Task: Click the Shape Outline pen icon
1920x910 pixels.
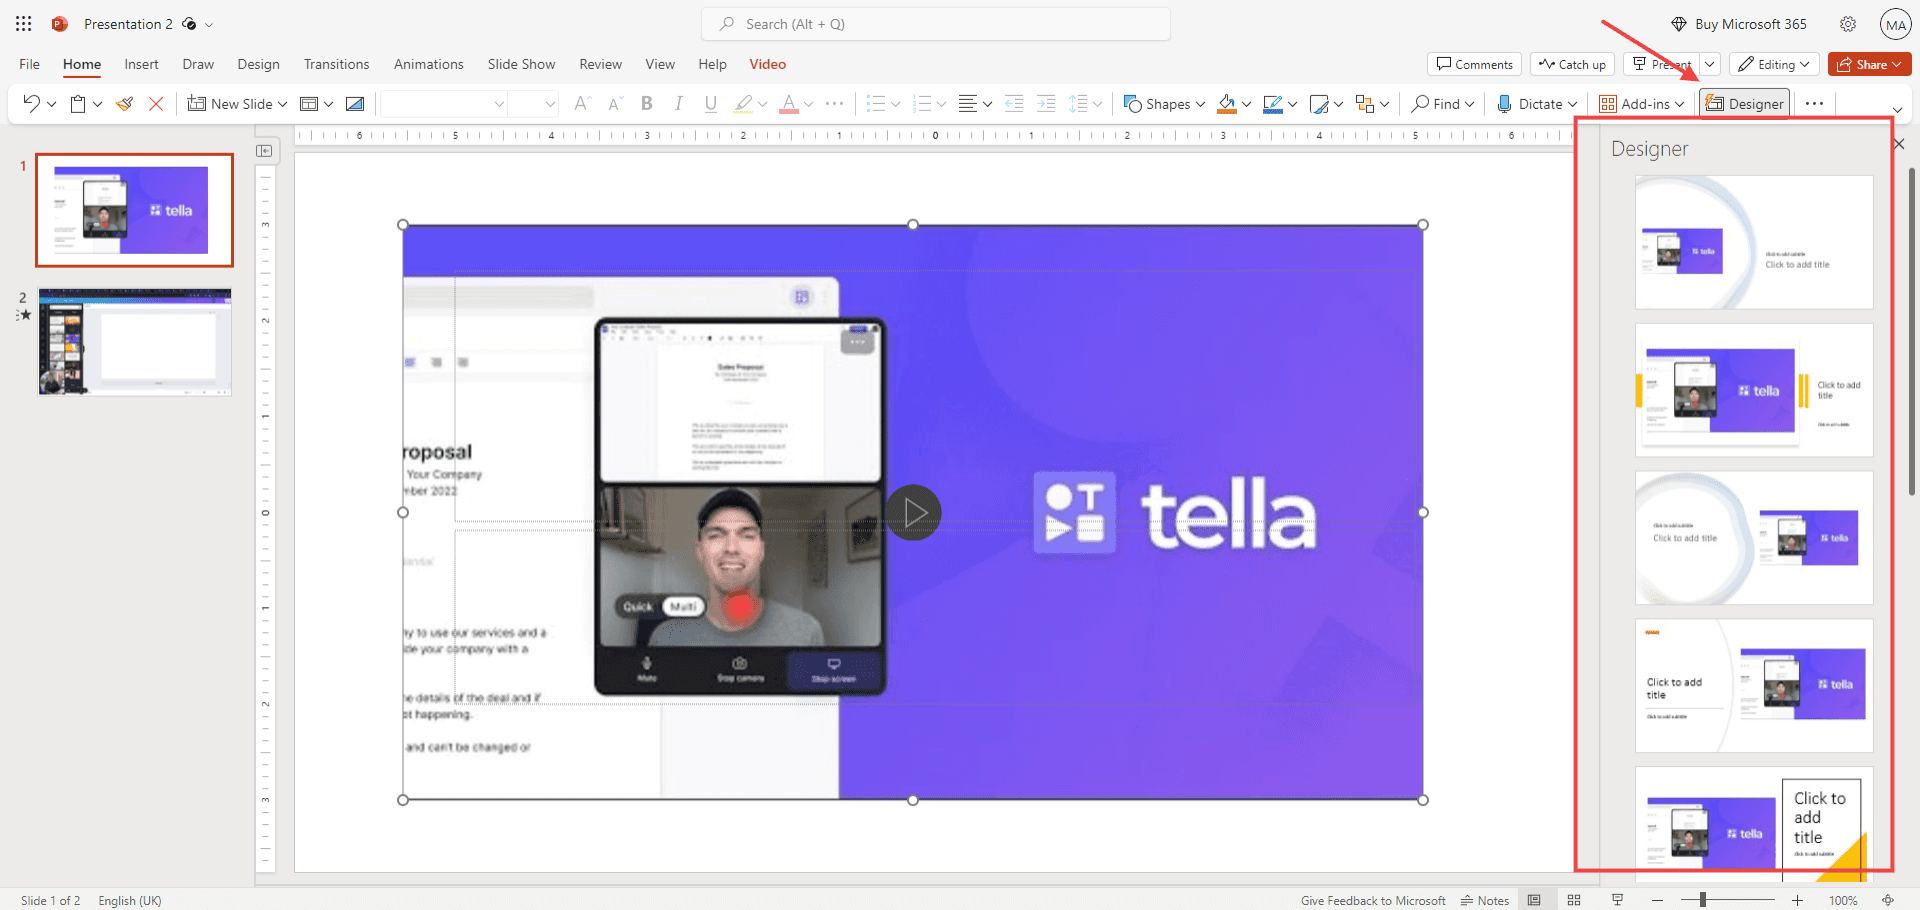Action: tap(1273, 103)
